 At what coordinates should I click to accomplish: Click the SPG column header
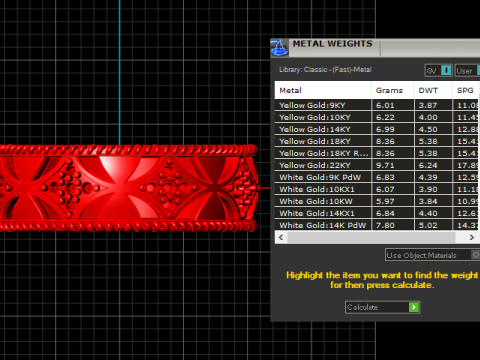point(466,90)
